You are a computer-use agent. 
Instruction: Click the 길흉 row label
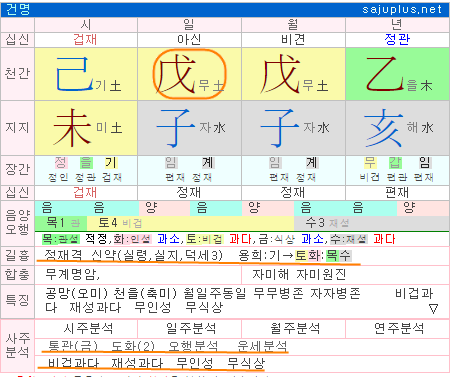(x=17, y=255)
